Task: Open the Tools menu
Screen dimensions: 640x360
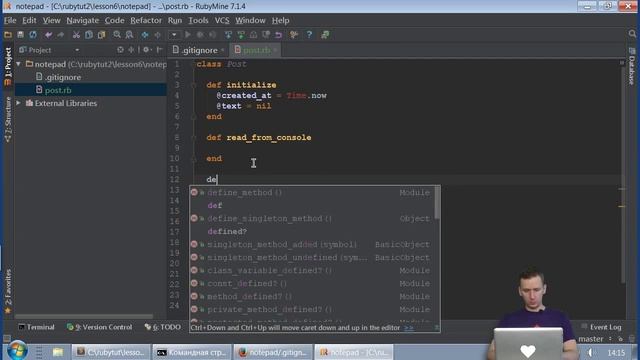Action: [x=198, y=20]
